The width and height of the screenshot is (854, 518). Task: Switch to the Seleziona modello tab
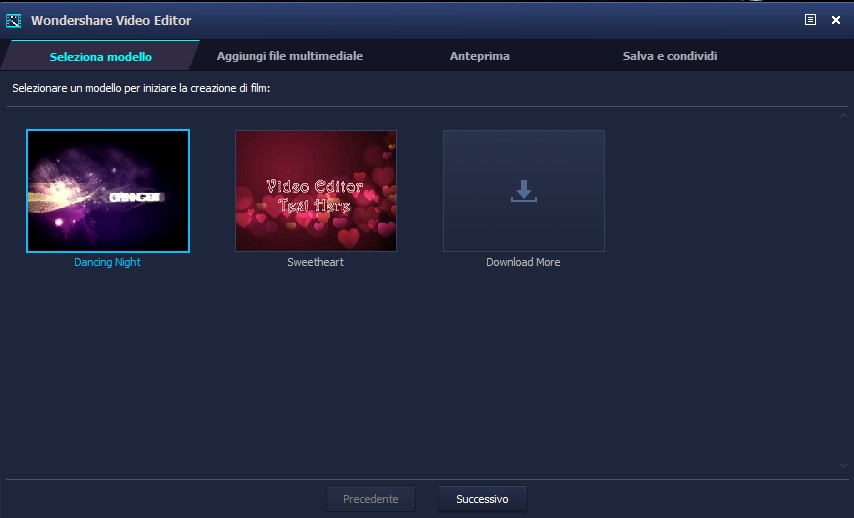click(101, 56)
